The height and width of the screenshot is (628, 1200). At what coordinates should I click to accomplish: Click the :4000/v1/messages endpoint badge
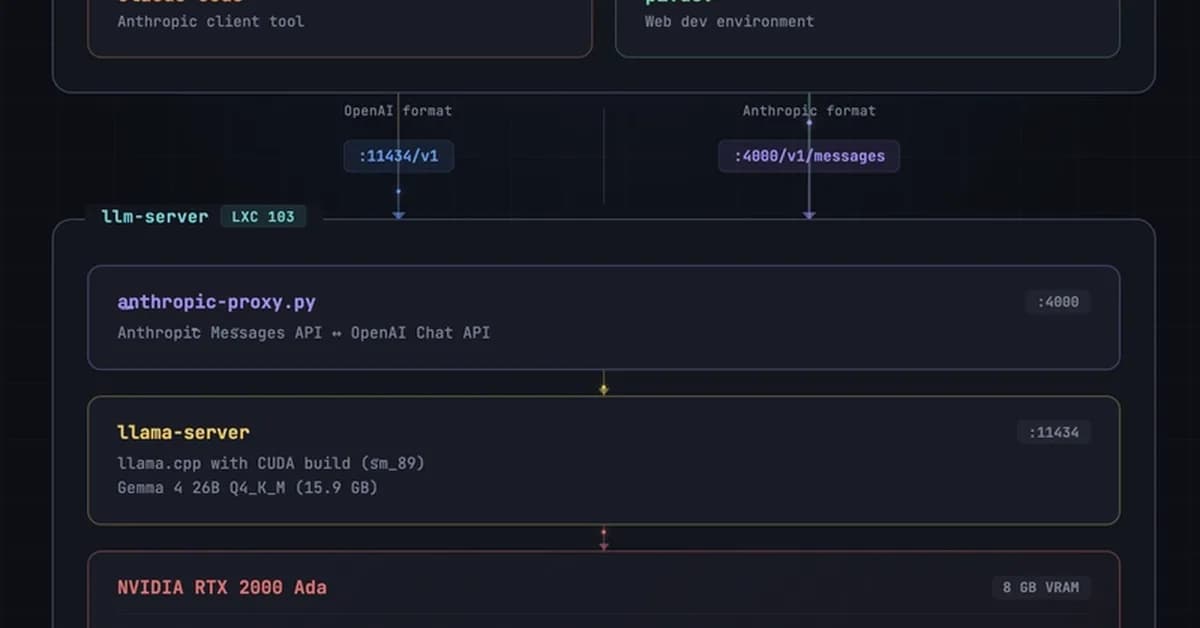click(x=809, y=156)
